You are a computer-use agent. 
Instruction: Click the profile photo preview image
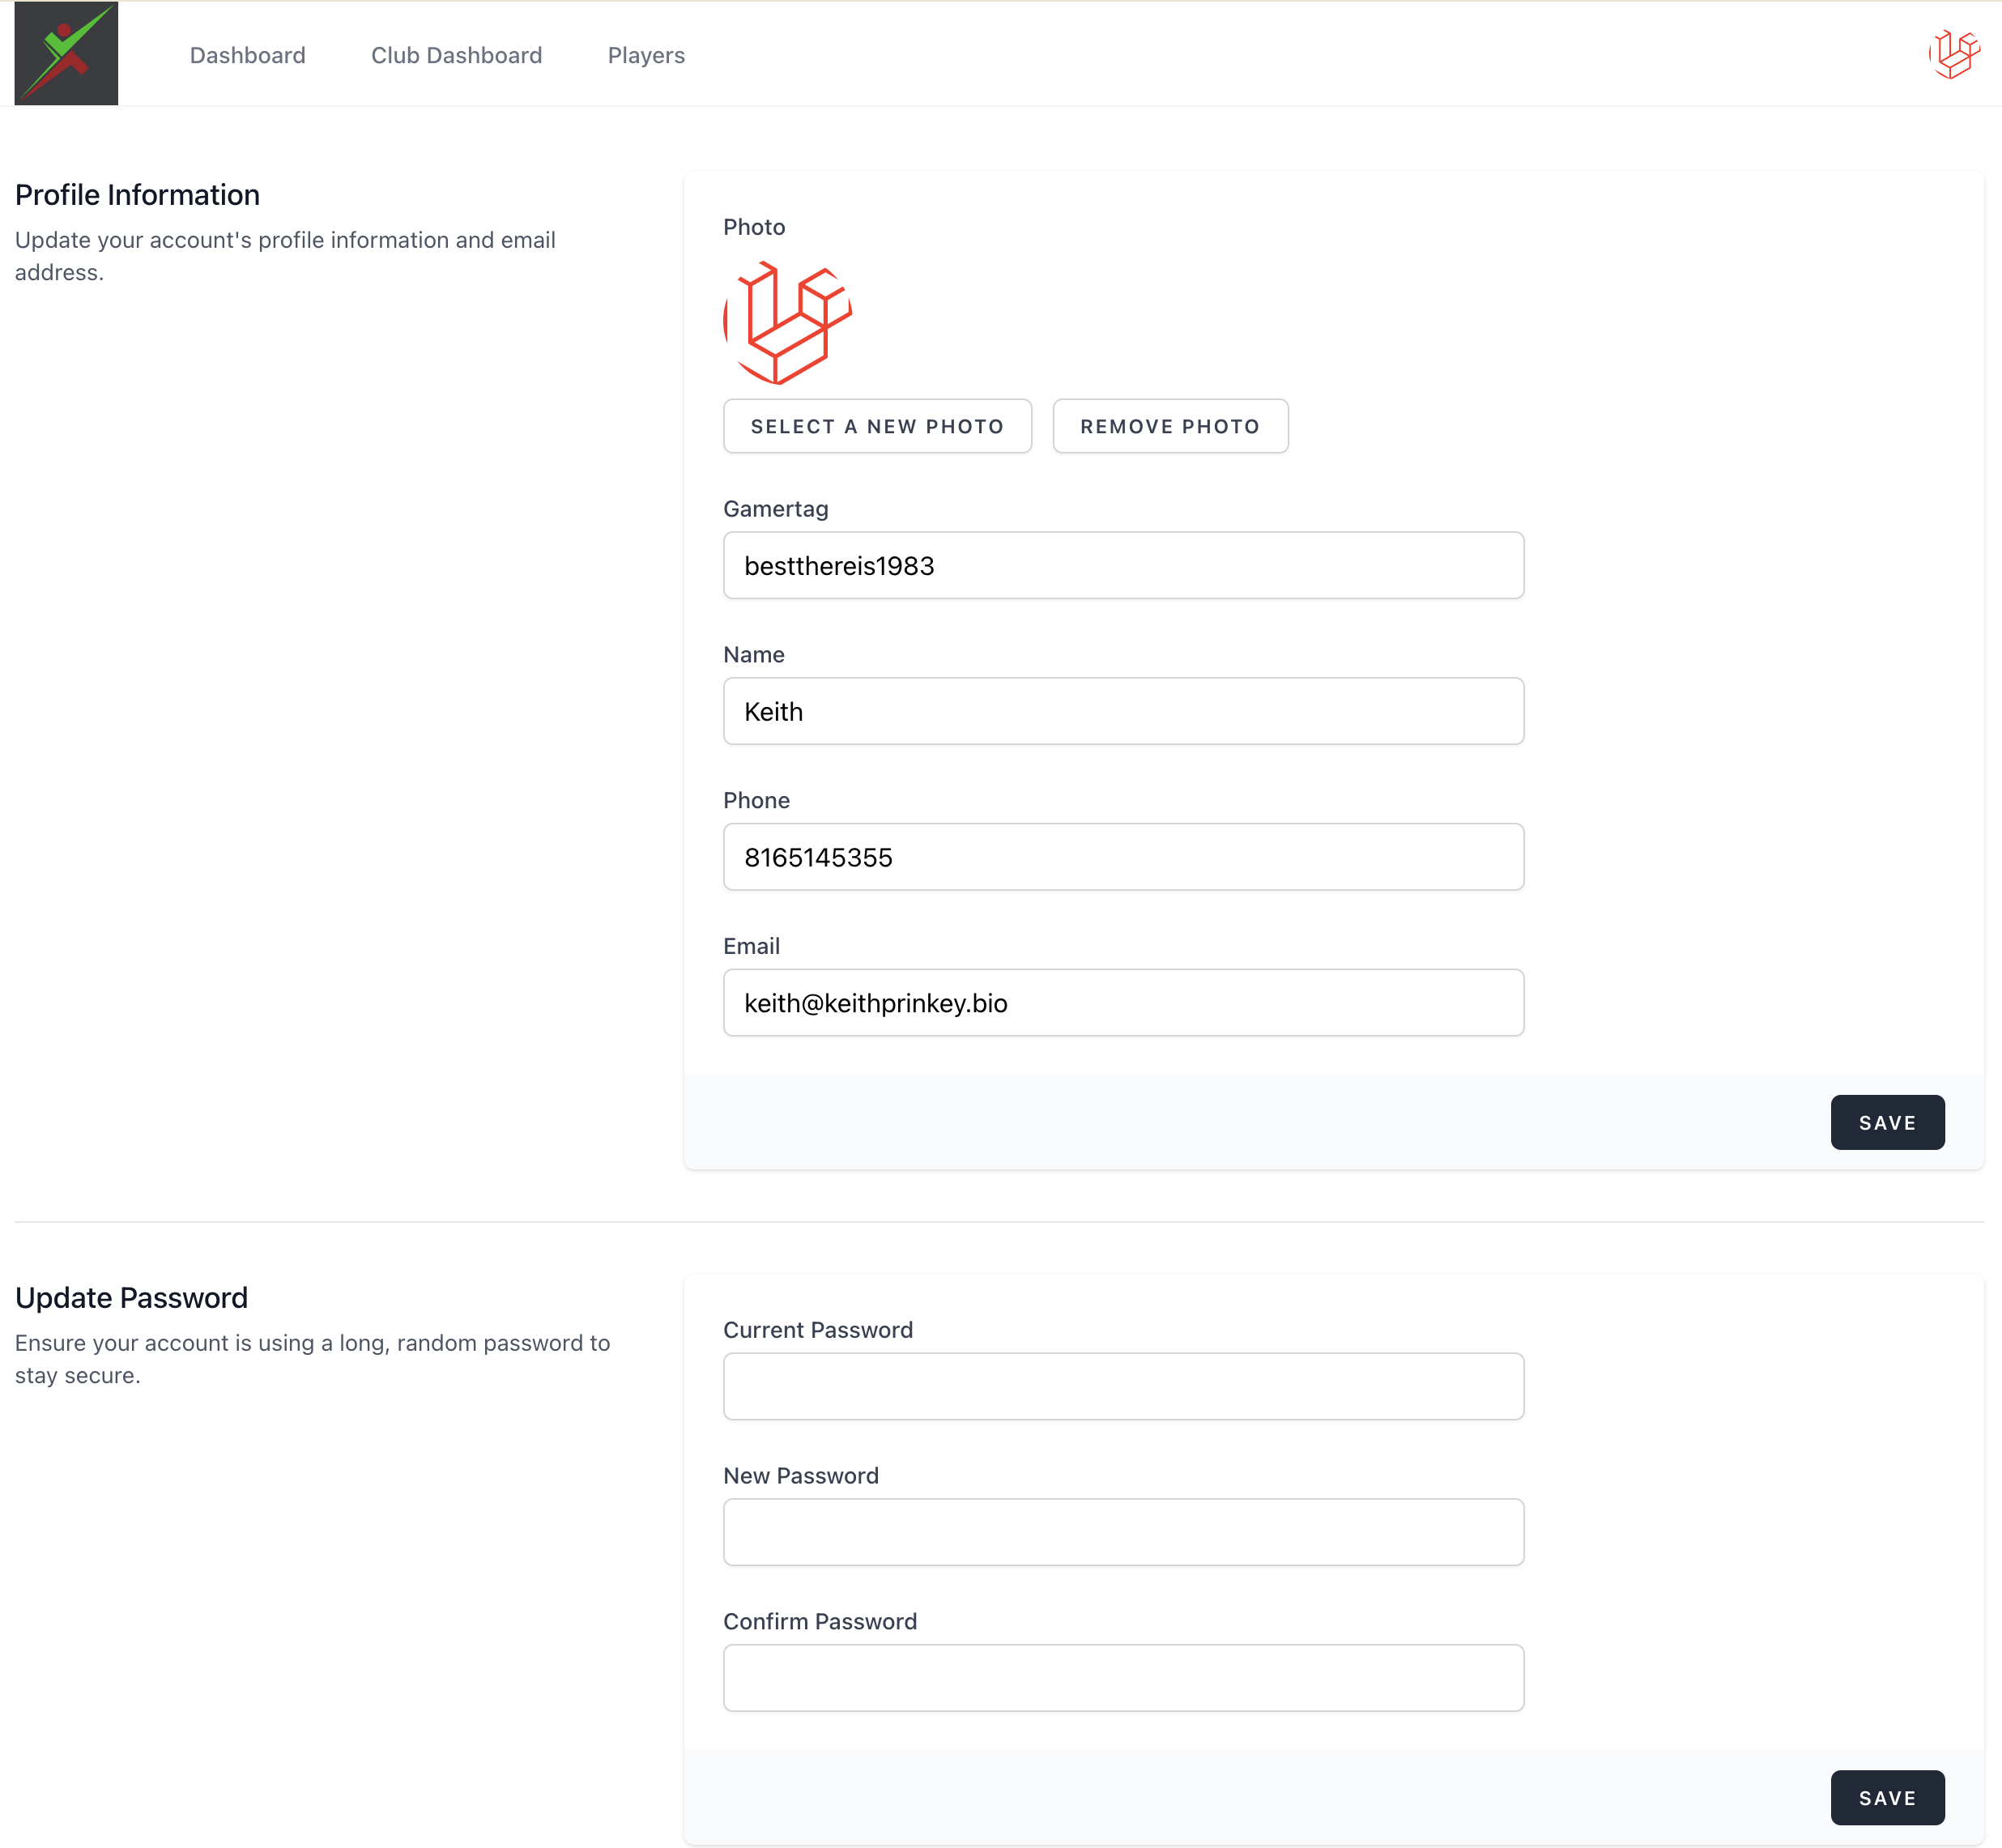787,322
